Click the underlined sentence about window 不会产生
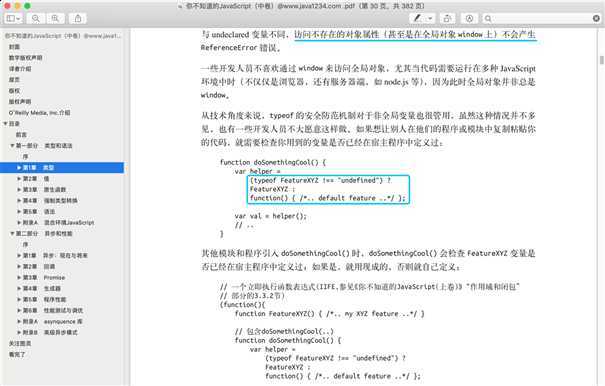 pyautogui.click(x=415, y=34)
